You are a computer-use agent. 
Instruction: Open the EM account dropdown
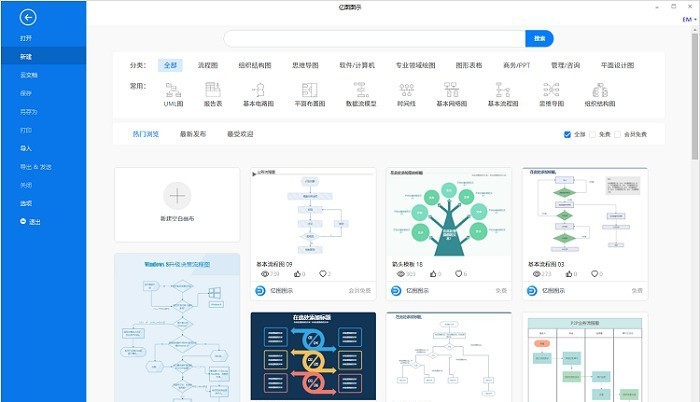click(689, 20)
